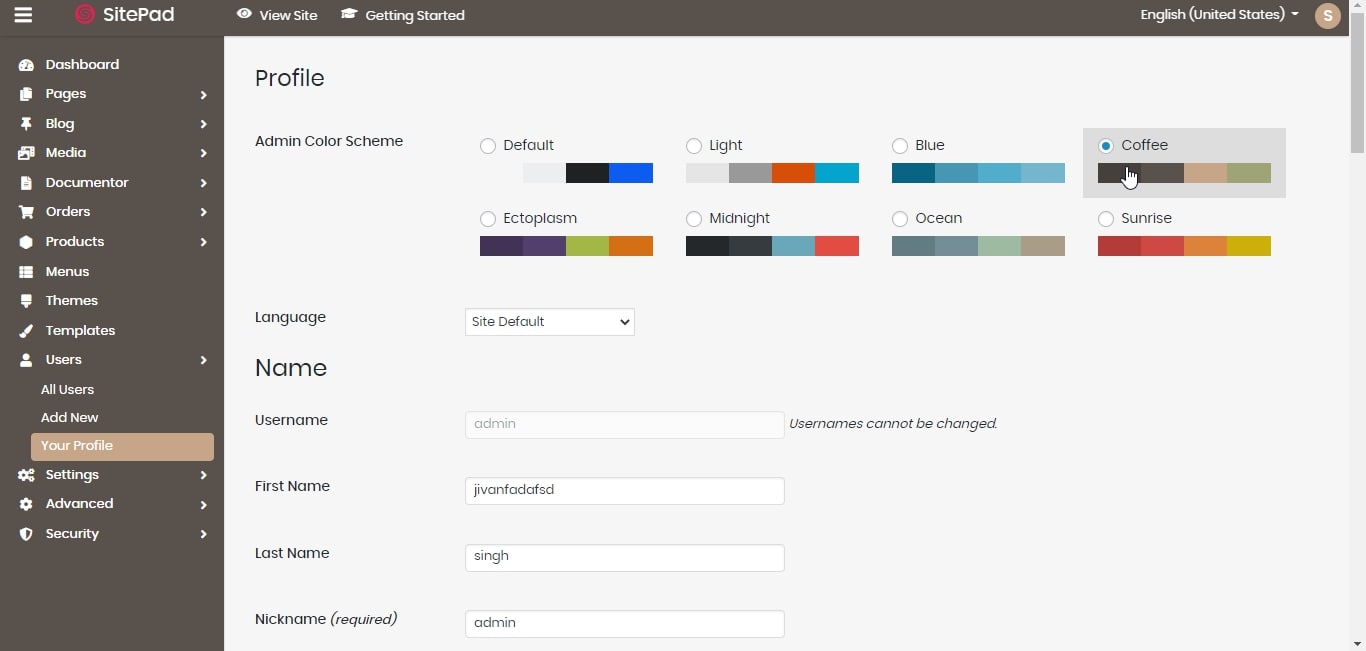1366x651 pixels.
Task: Select the Midnight color scheme radio
Action: pos(694,219)
